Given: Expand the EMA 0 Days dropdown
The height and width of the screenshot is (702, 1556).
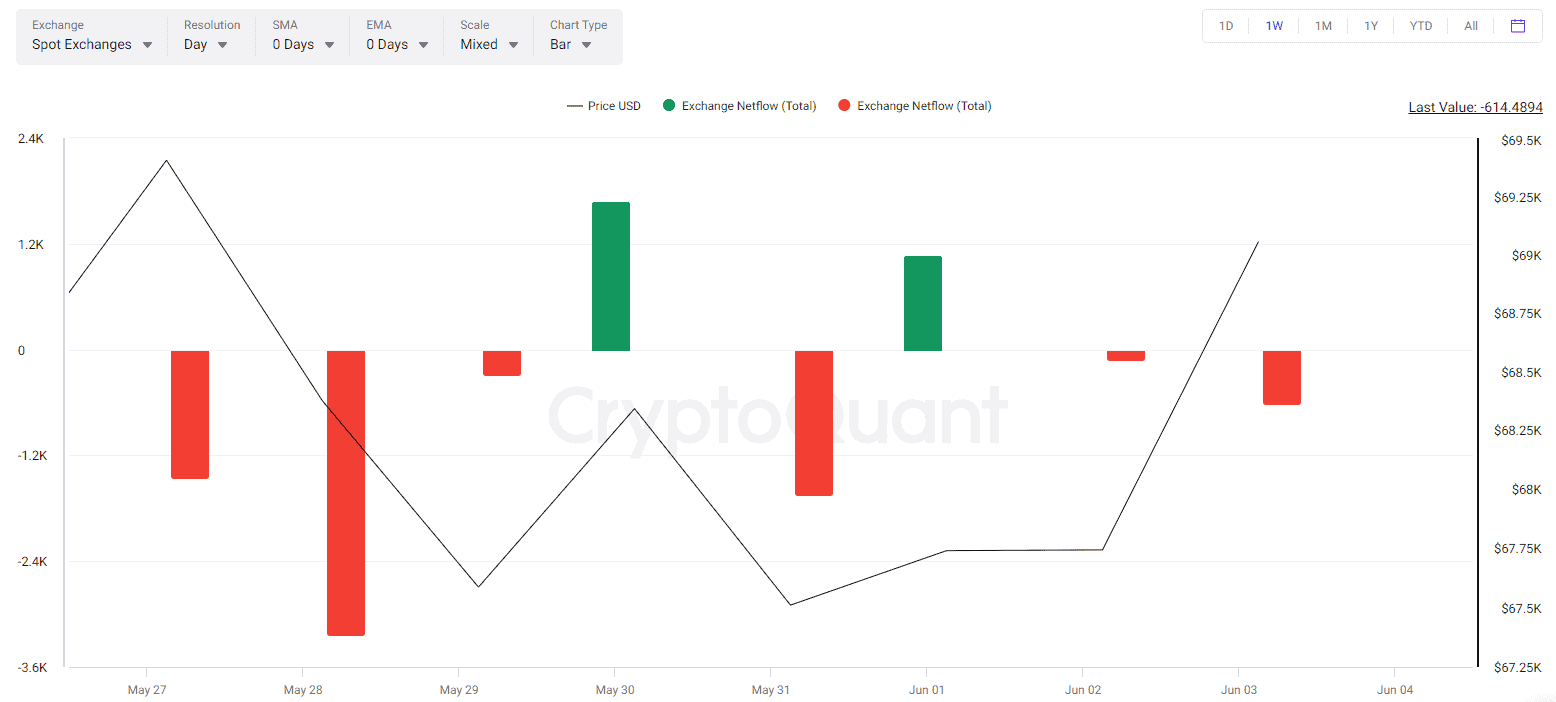Looking at the screenshot, I should tap(397, 44).
